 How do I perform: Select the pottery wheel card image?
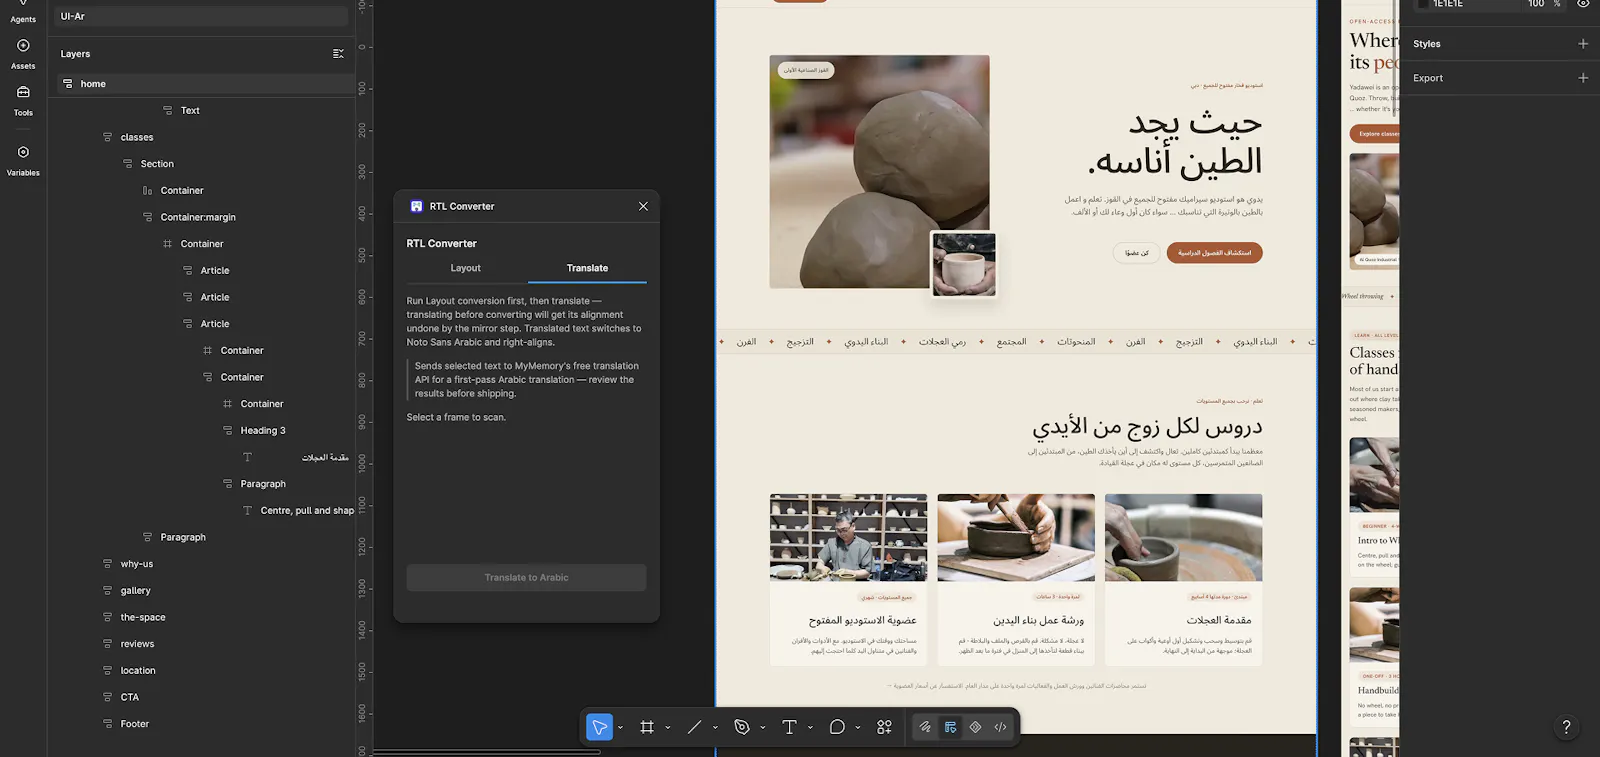click(1184, 537)
